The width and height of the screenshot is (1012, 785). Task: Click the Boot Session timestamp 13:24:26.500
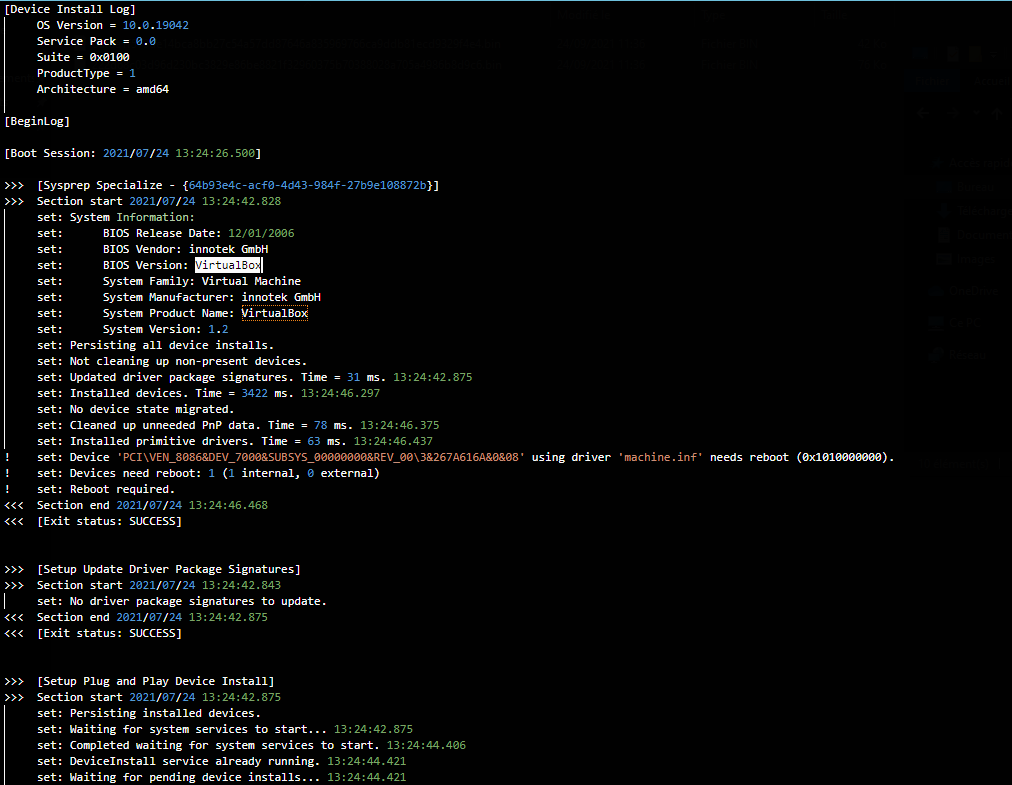tap(215, 153)
